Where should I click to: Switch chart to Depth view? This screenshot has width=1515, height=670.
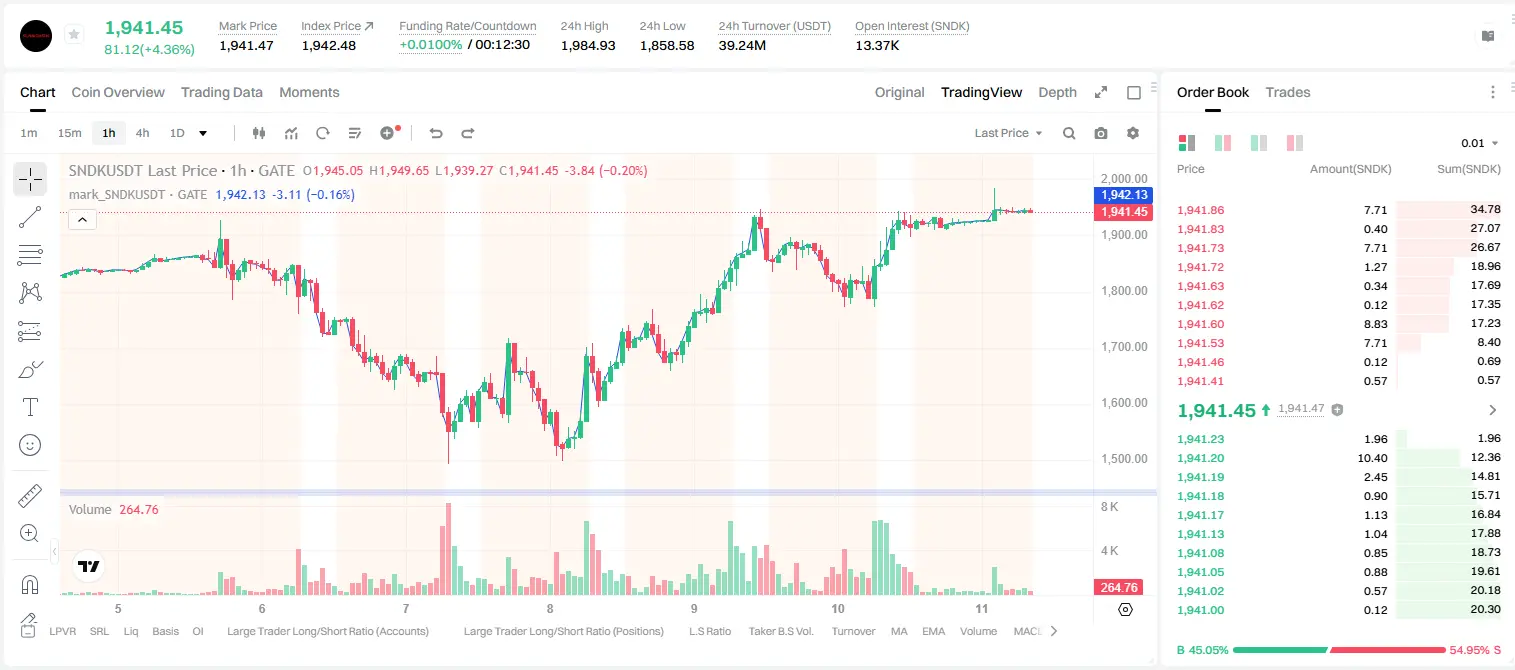point(1057,92)
